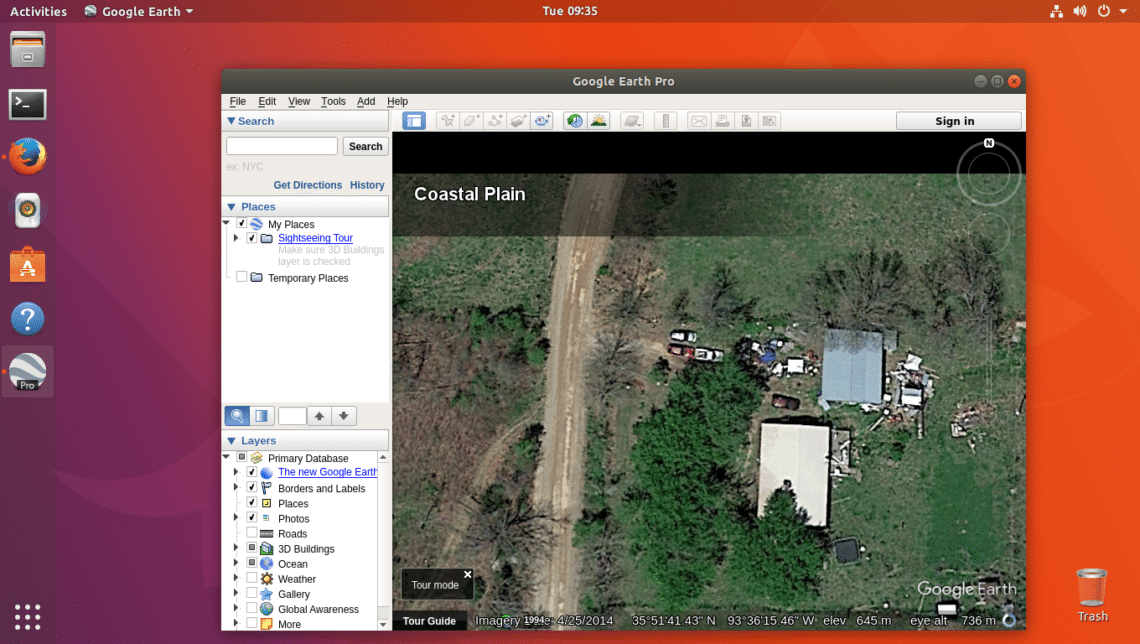Open the View menu
Screen dimensions: 1140x644
tap(299, 101)
